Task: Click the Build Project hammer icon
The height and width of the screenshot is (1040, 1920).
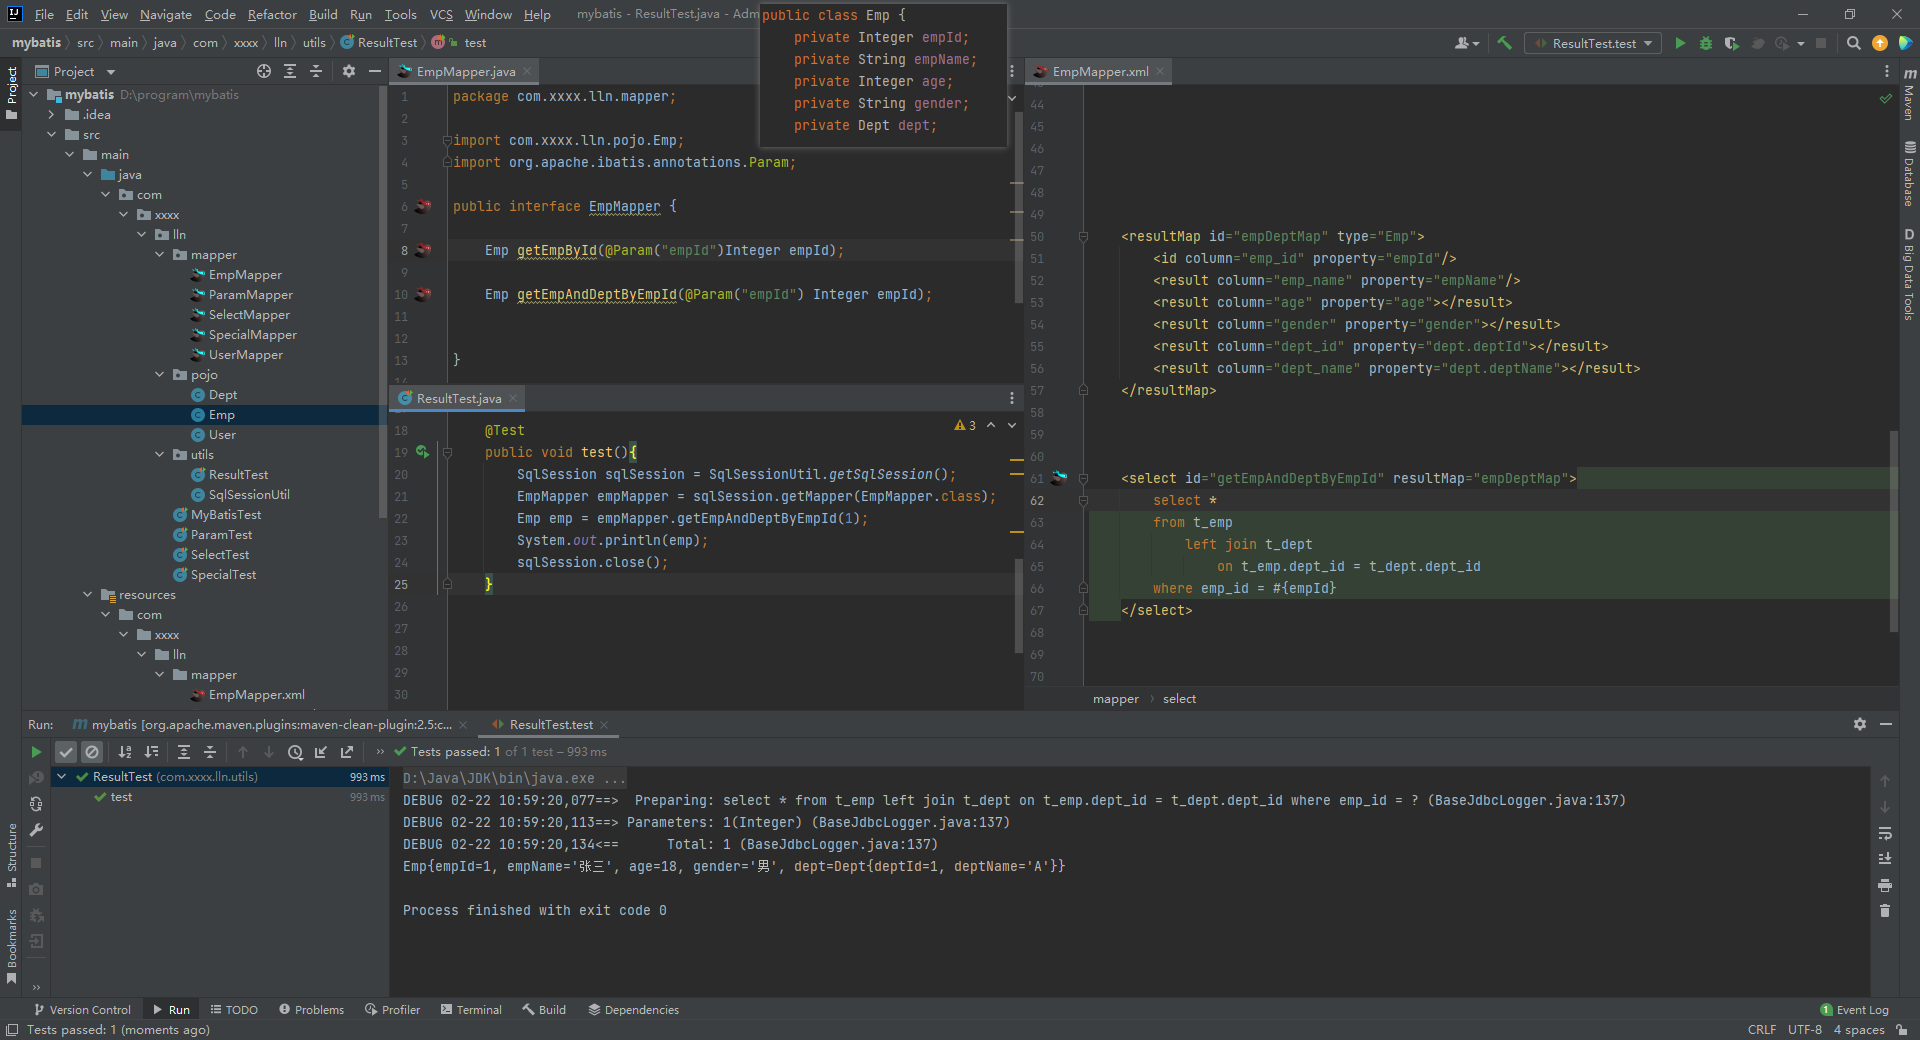Action: tap(1504, 43)
